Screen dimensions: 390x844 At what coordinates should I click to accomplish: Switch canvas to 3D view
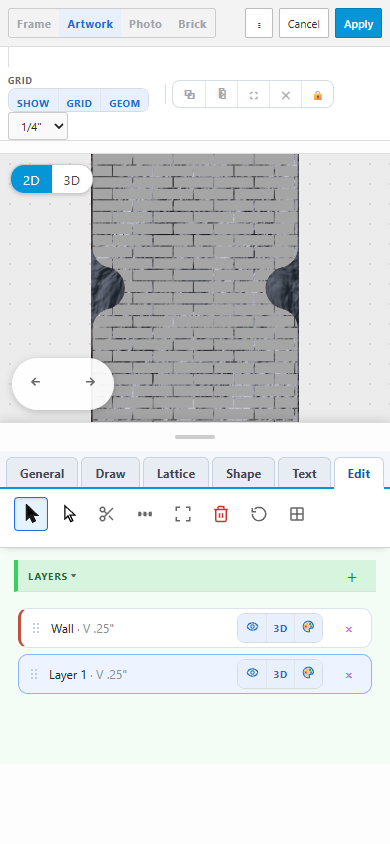pyautogui.click(x=72, y=180)
